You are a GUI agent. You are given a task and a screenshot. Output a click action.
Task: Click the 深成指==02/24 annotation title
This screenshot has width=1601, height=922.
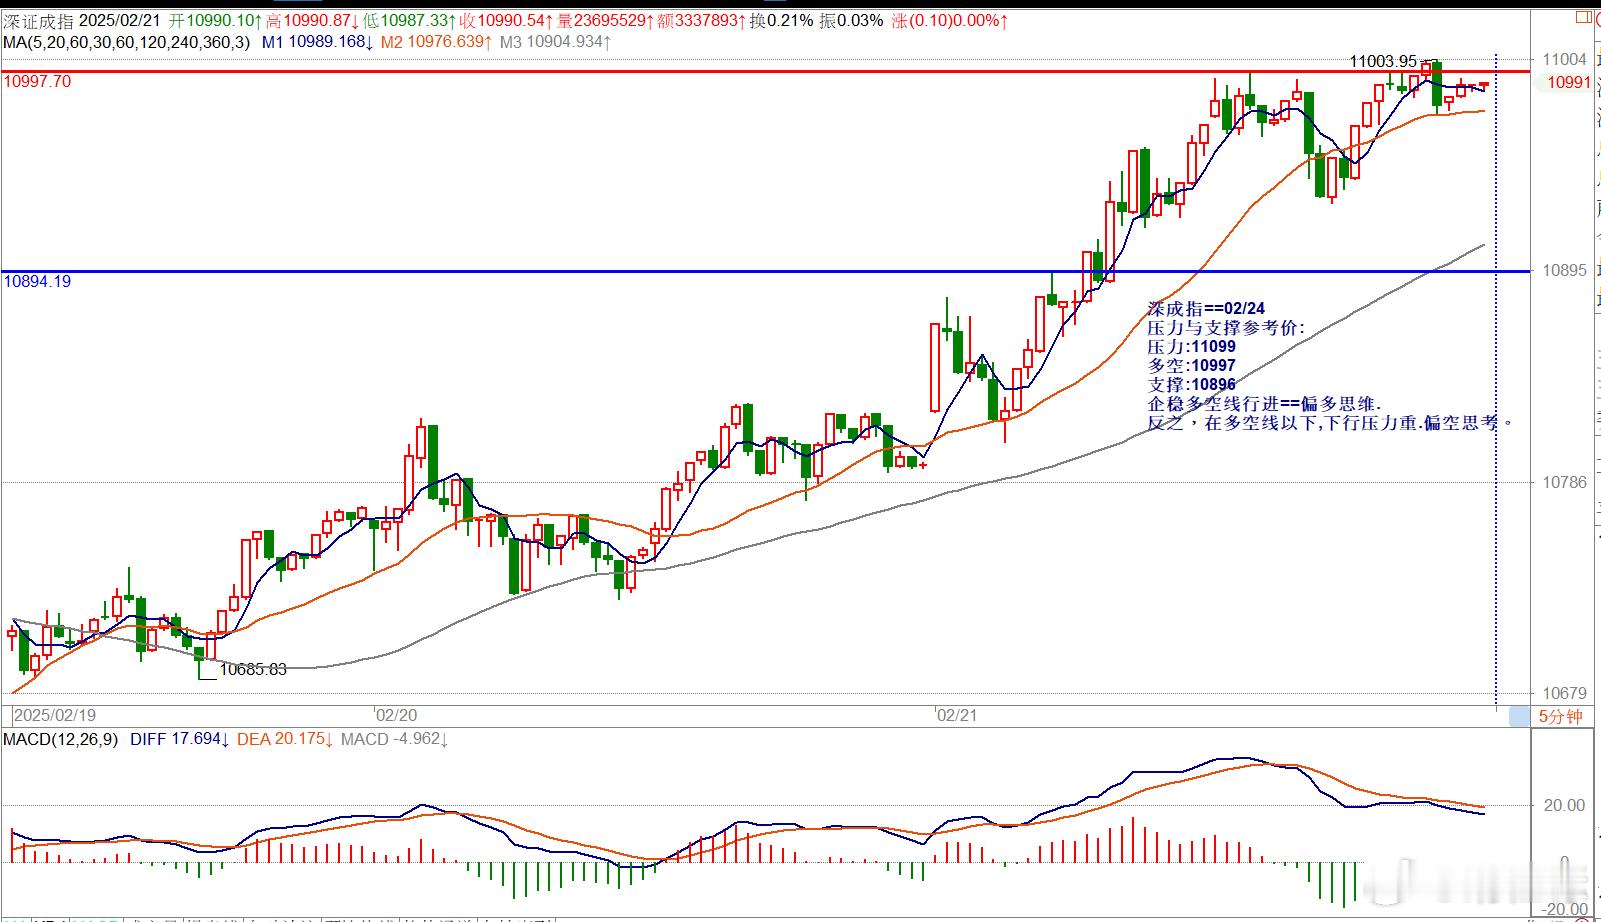click(1206, 309)
